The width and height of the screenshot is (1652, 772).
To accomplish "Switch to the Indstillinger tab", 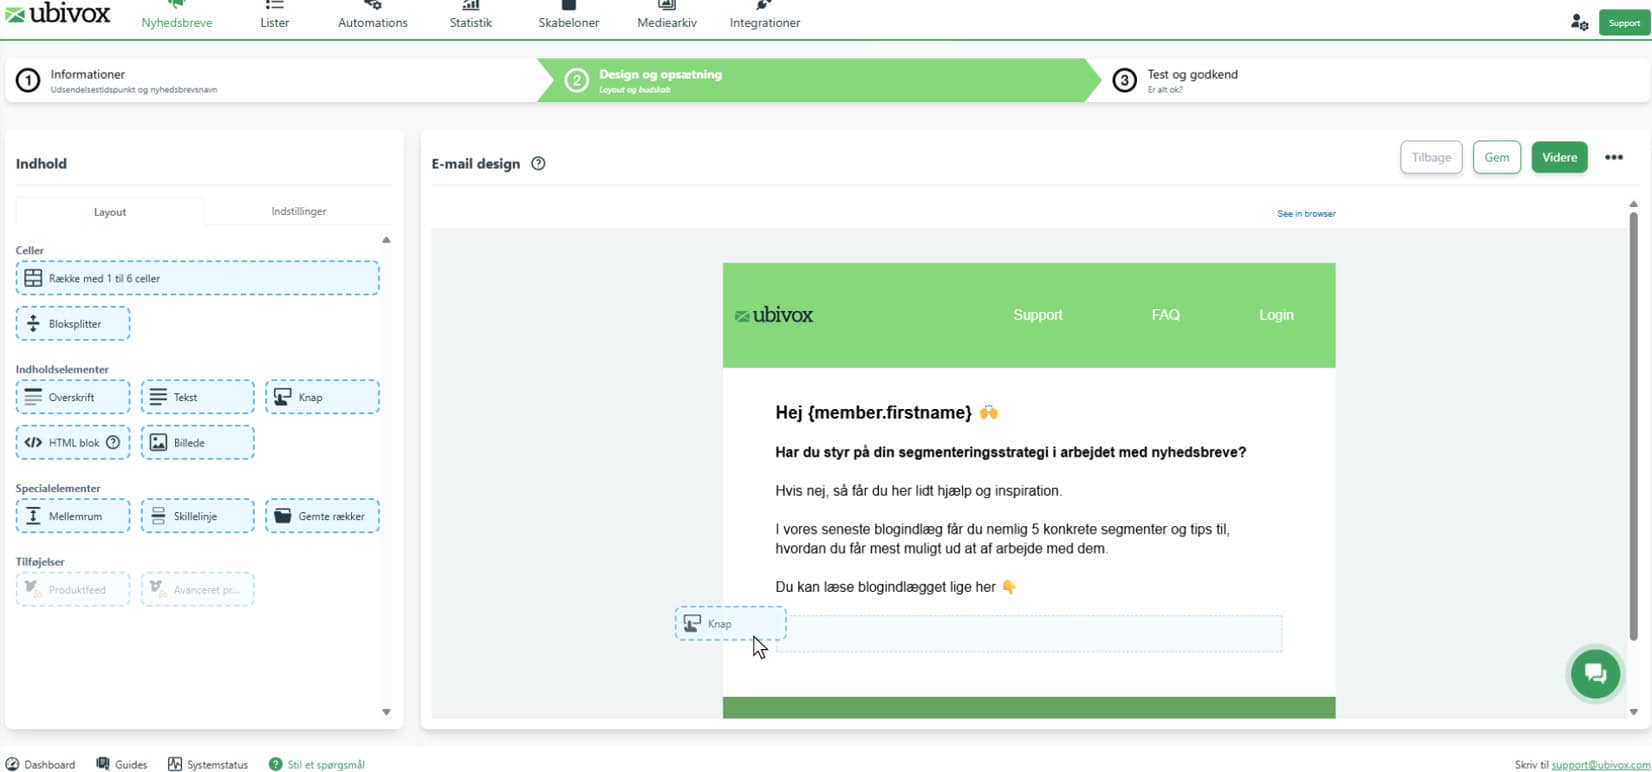I will point(298,212).
